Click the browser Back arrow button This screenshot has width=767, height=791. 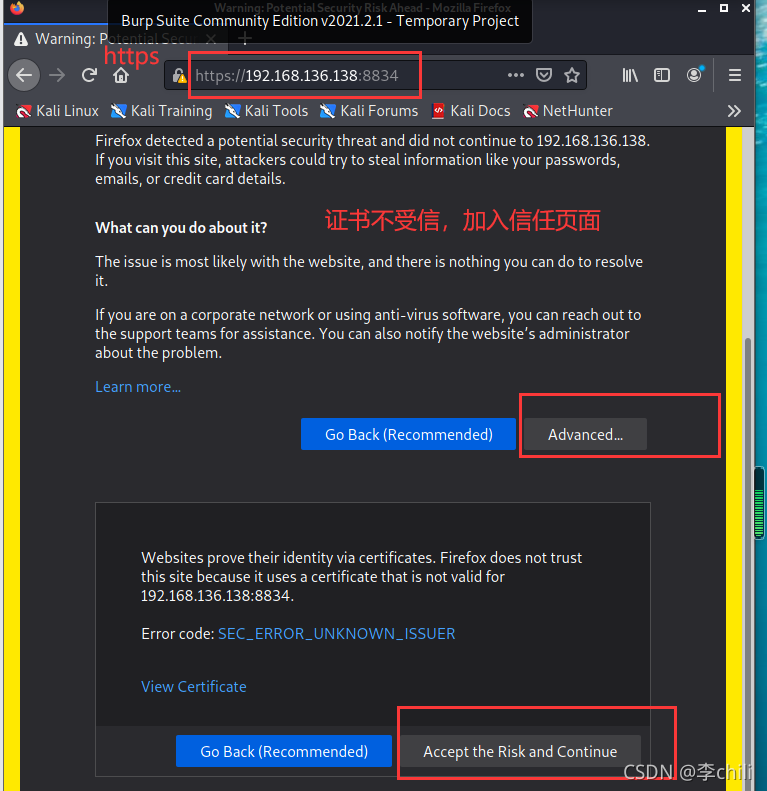click(x=24, y=76)
